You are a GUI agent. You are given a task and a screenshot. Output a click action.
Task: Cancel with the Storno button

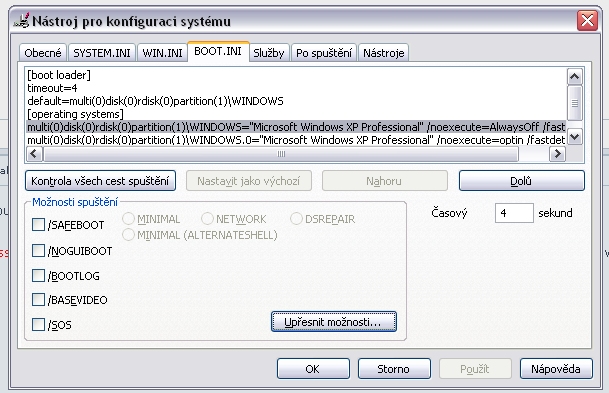click(x=394, y=369)
